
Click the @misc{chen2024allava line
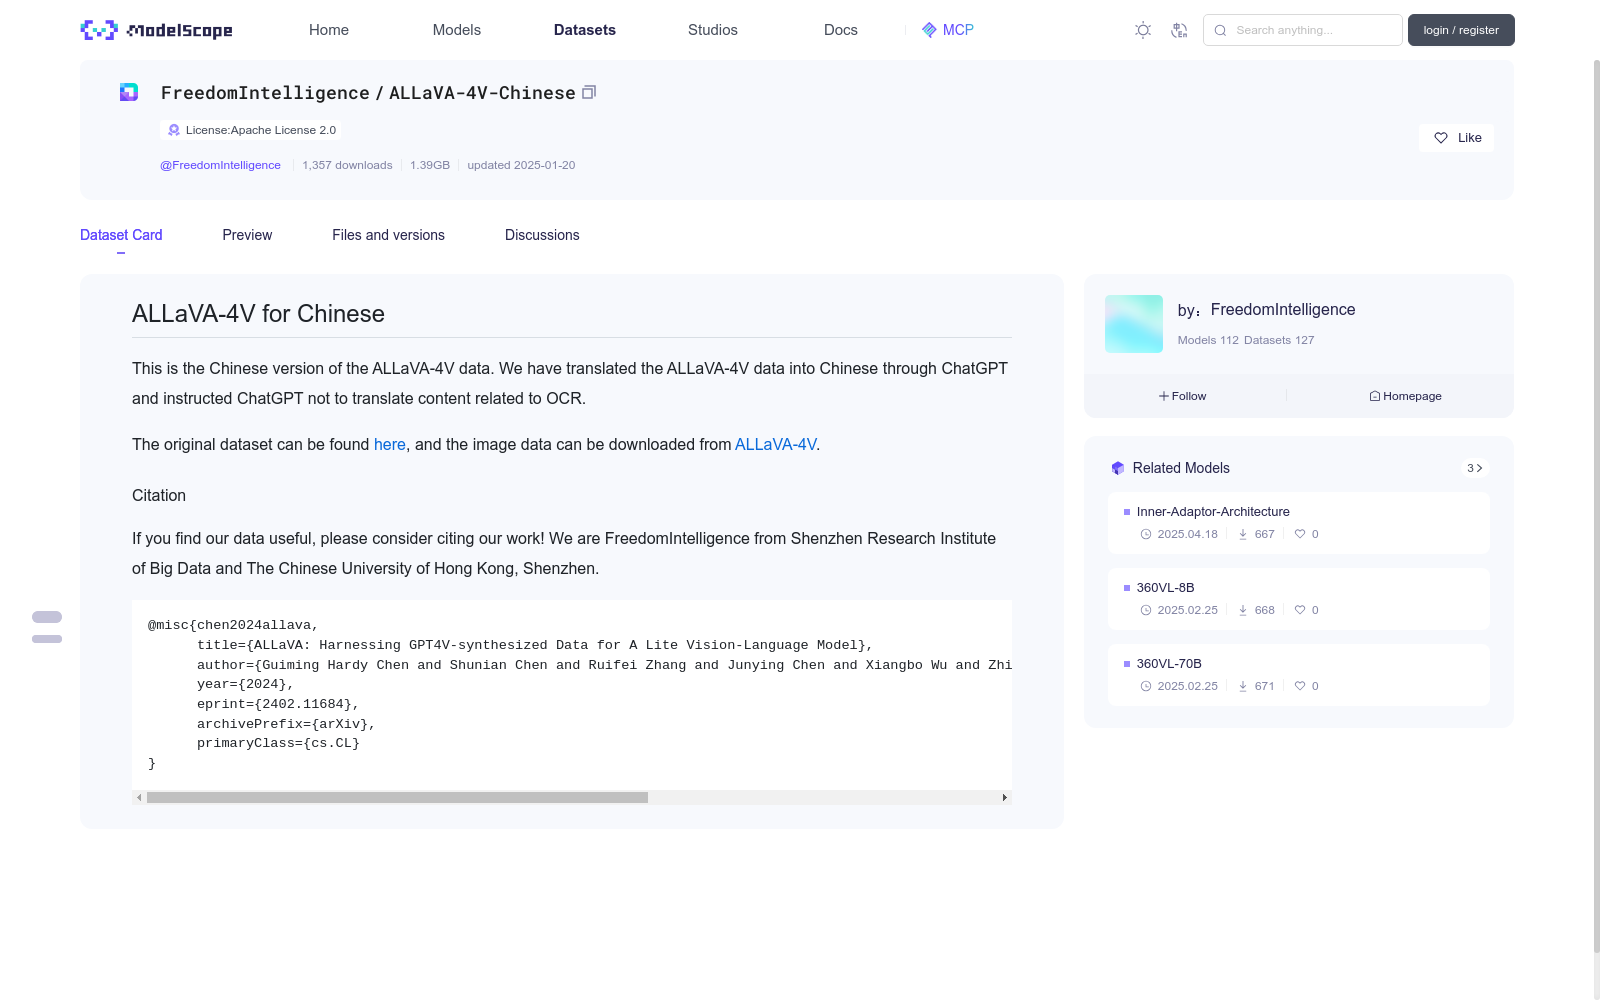233,625
